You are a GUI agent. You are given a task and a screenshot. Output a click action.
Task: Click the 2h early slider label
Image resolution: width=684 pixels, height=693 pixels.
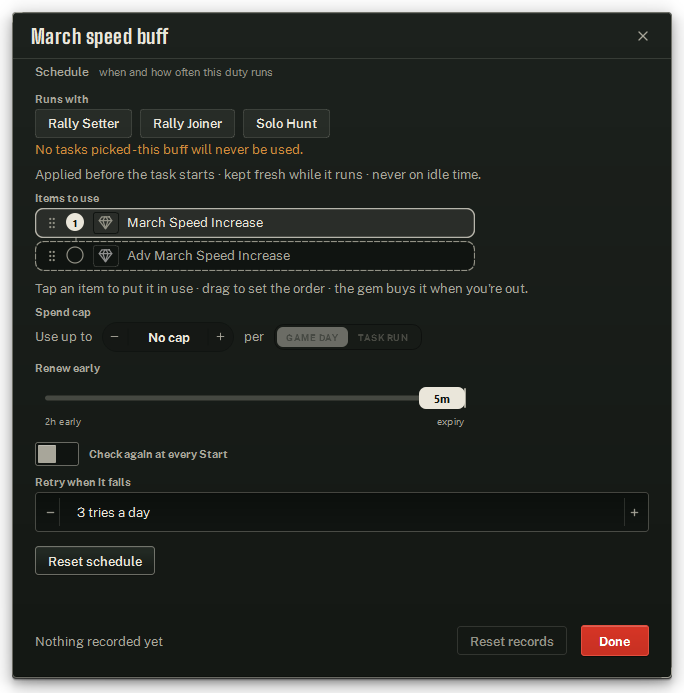pos(63,422)
